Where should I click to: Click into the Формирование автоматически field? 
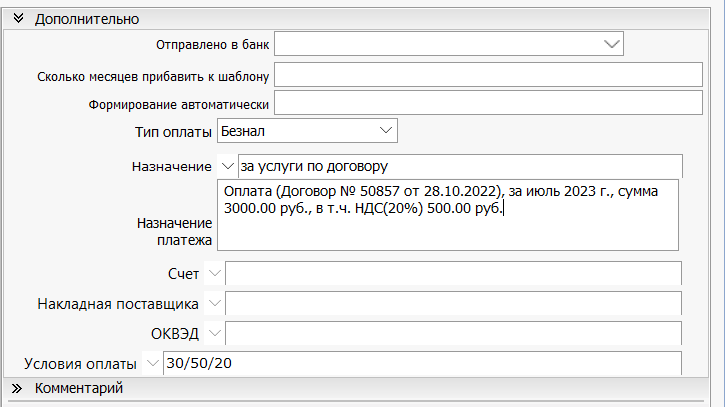[490, 103]
